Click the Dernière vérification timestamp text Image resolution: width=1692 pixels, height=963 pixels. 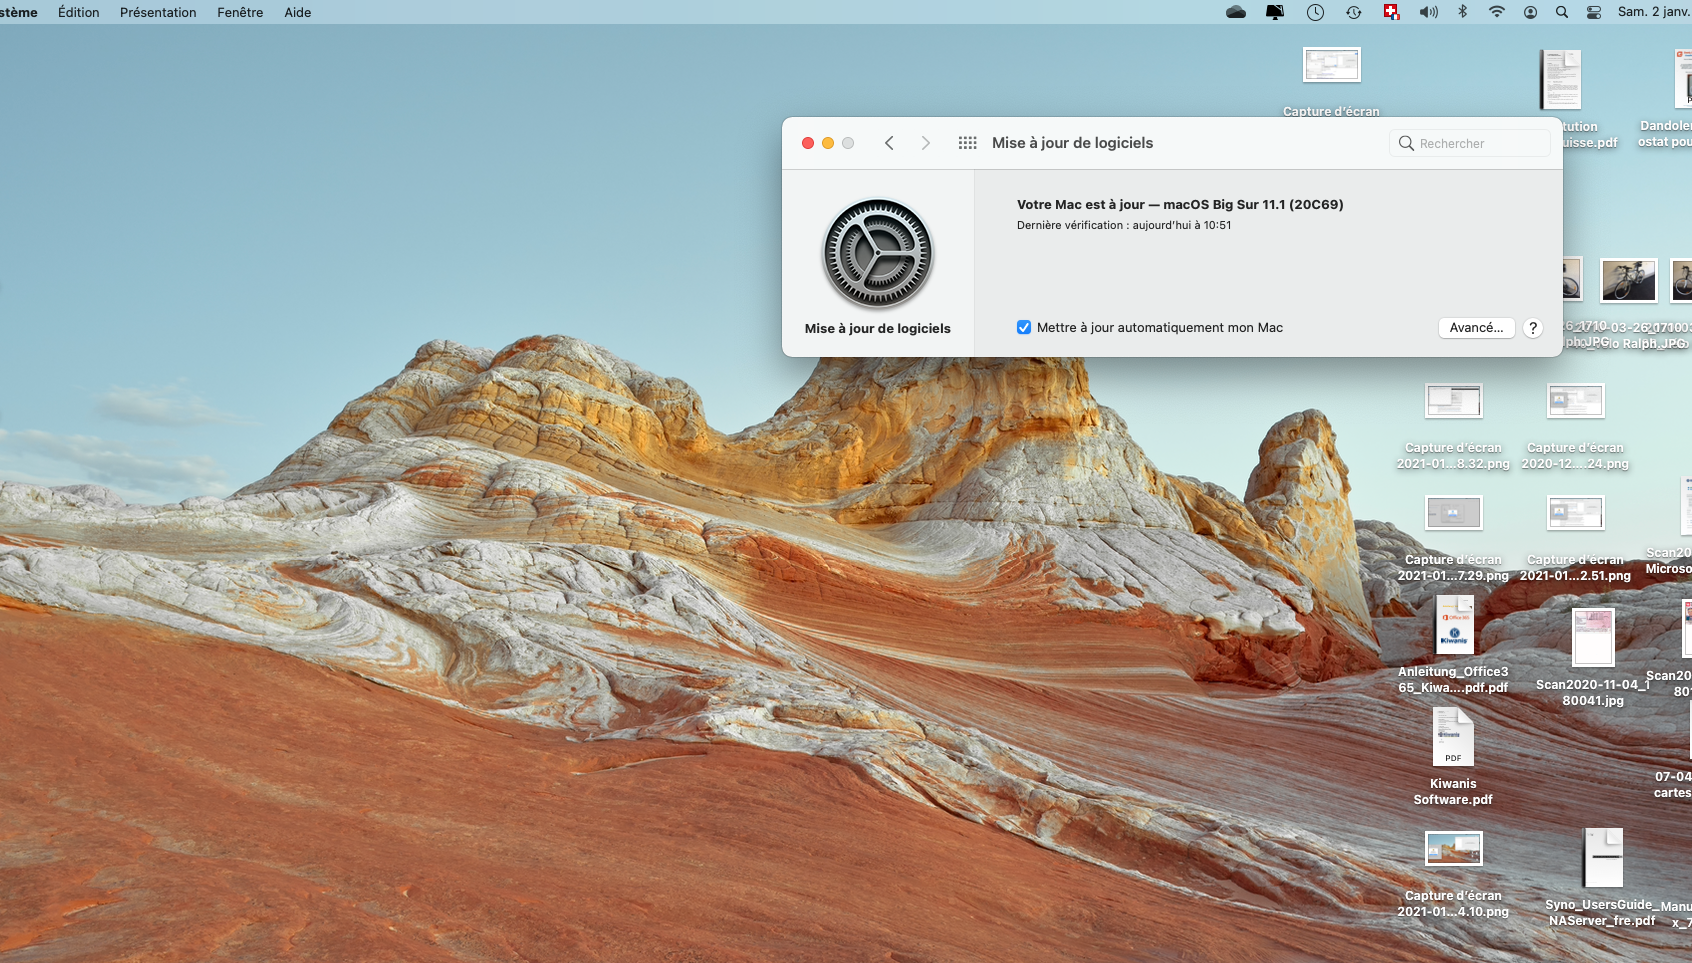click(x=1124, y=225)
